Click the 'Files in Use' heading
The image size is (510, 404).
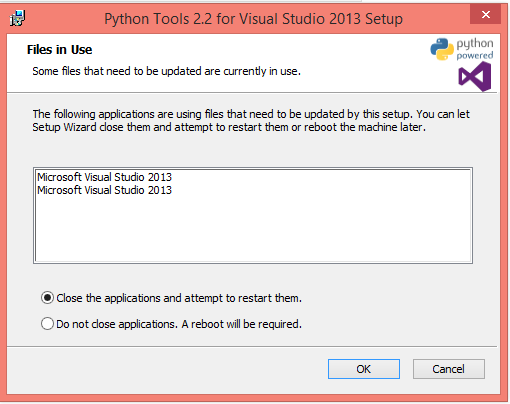coord(59,50)
